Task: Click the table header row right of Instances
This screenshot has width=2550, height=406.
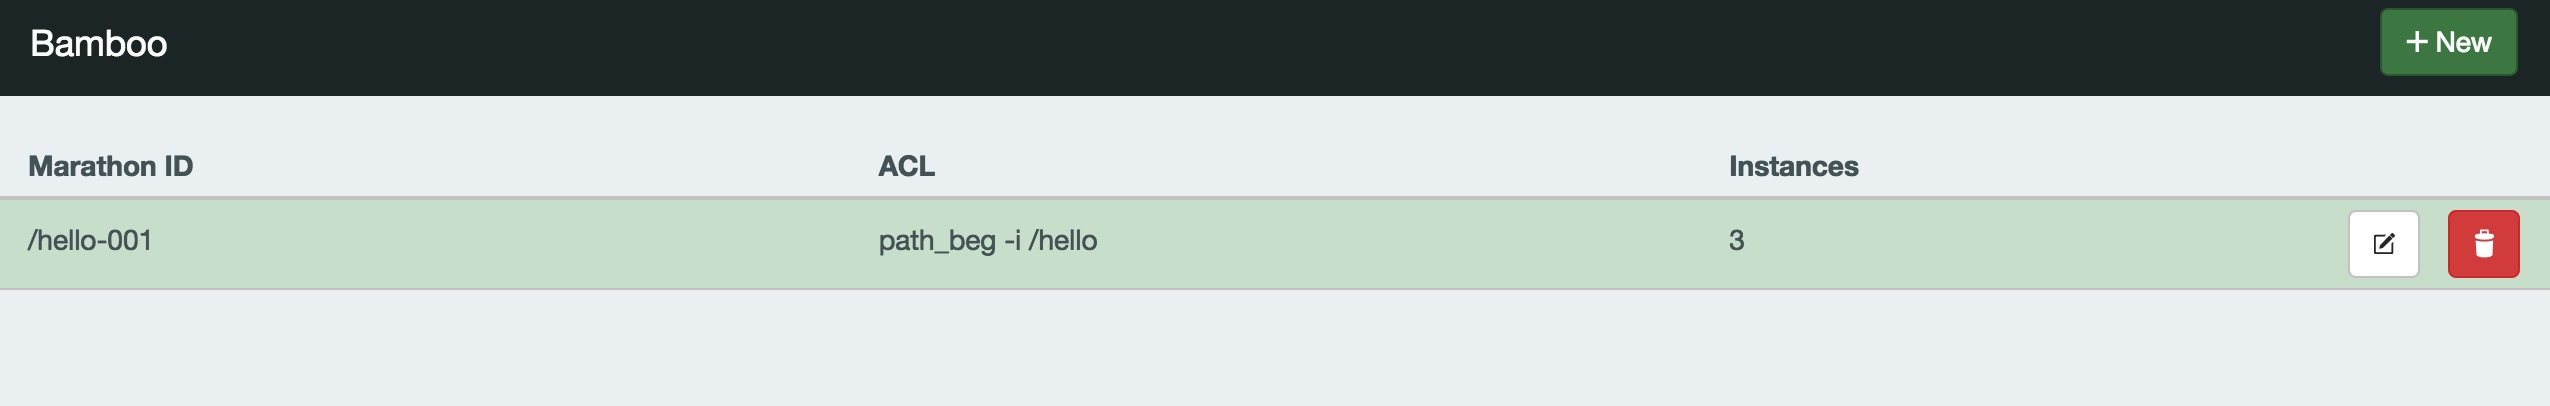Action: [2150, 166]
